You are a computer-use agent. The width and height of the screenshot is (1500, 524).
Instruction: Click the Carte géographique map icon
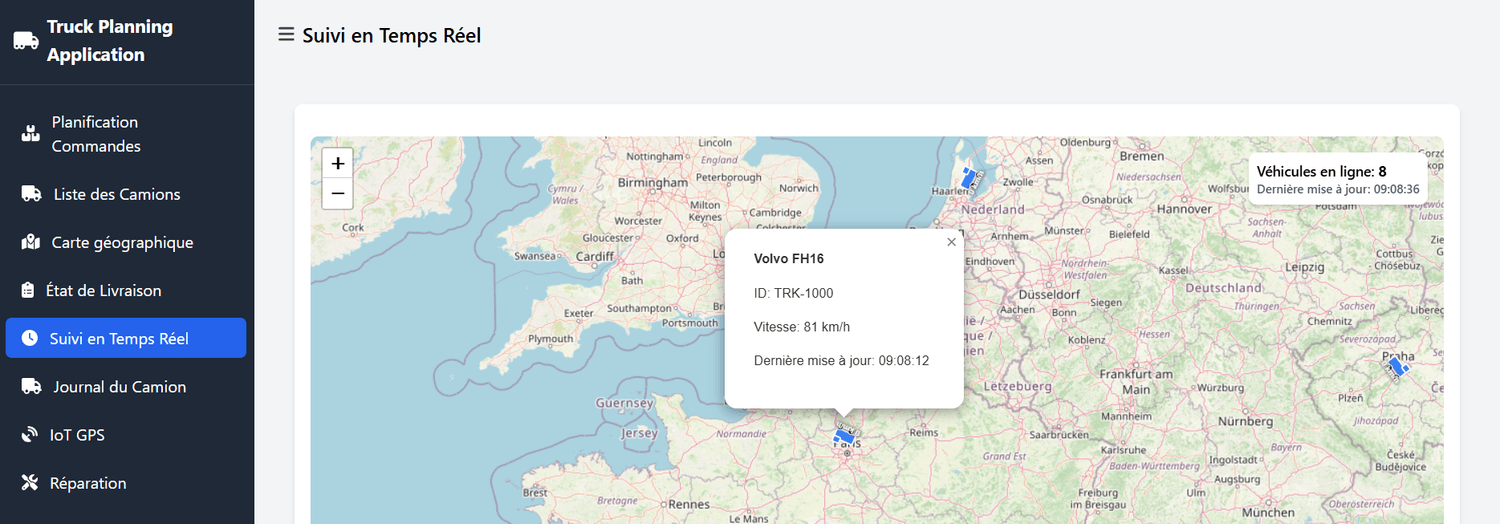click(x=31, y=242)
